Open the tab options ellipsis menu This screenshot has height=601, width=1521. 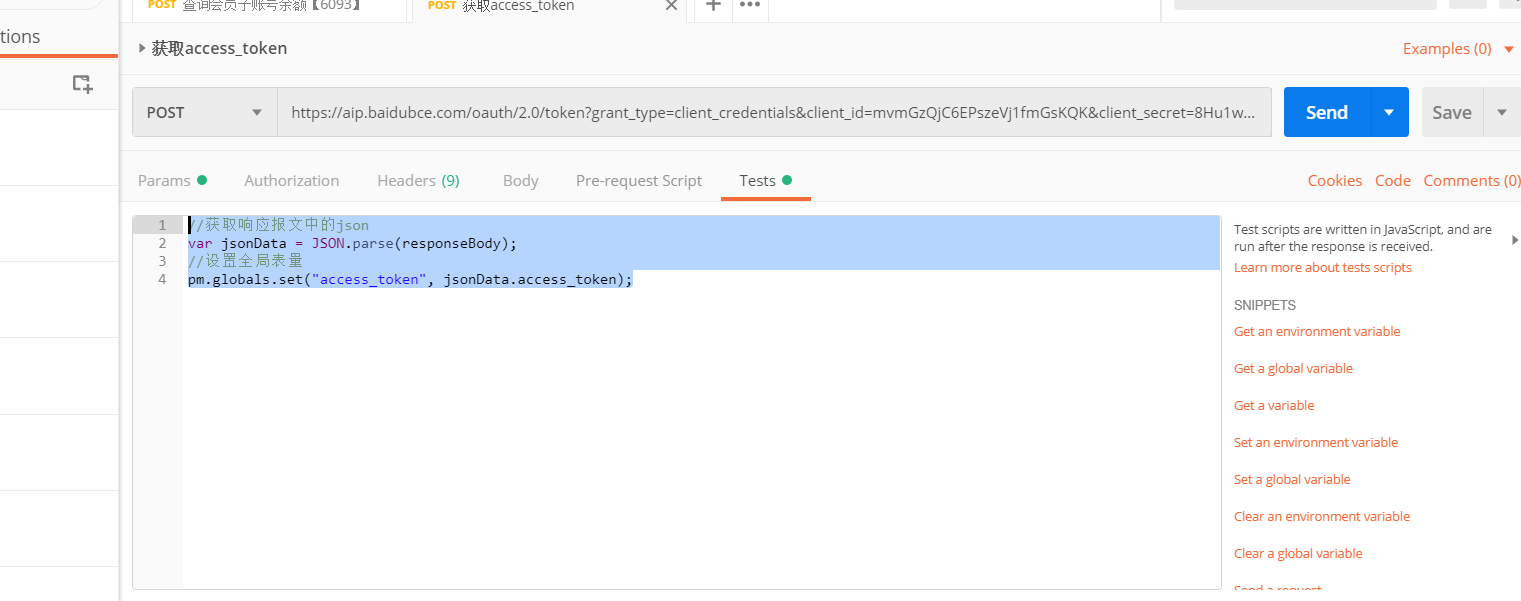pos(749,5)
